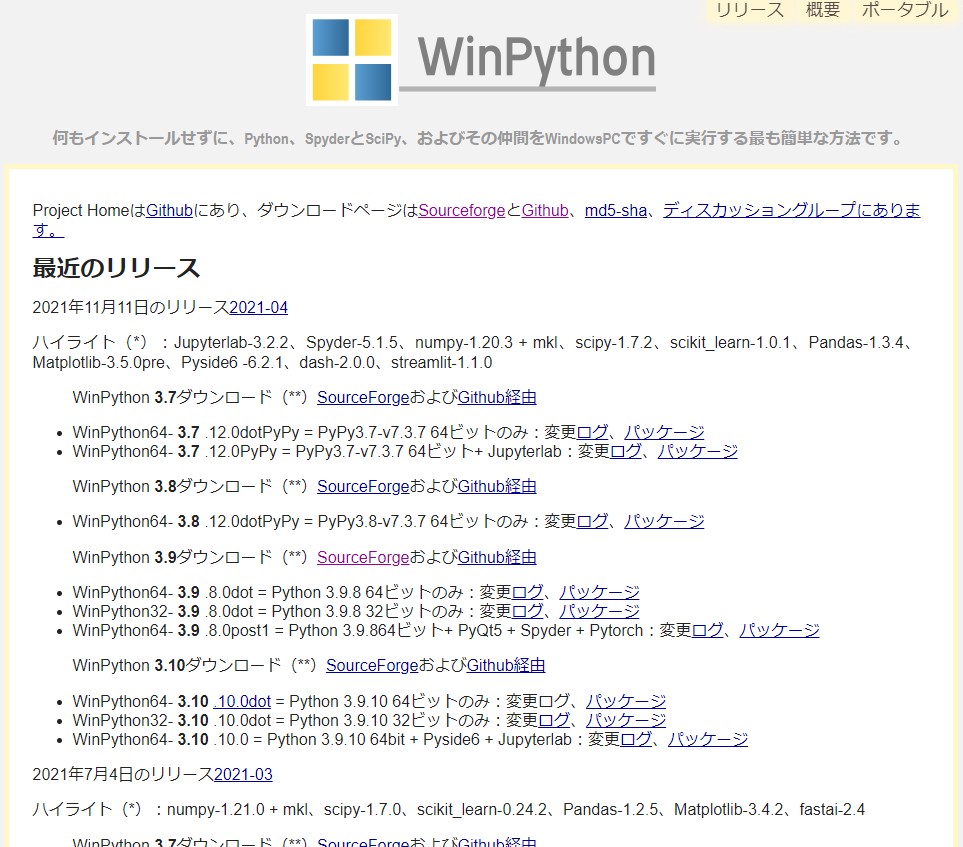Open パッケージ link for WinPython64-3.10.10.0dot
963x847 pixels.
625,701
